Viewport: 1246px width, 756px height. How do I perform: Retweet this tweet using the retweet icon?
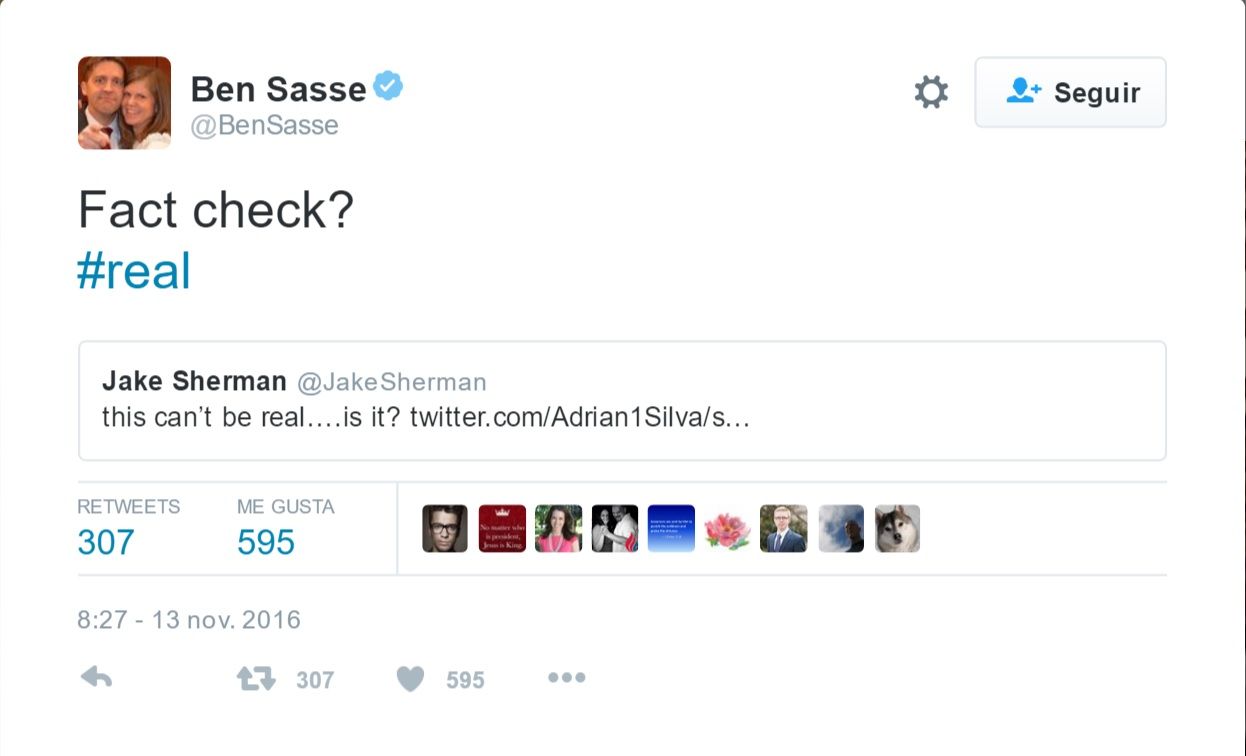255,680
